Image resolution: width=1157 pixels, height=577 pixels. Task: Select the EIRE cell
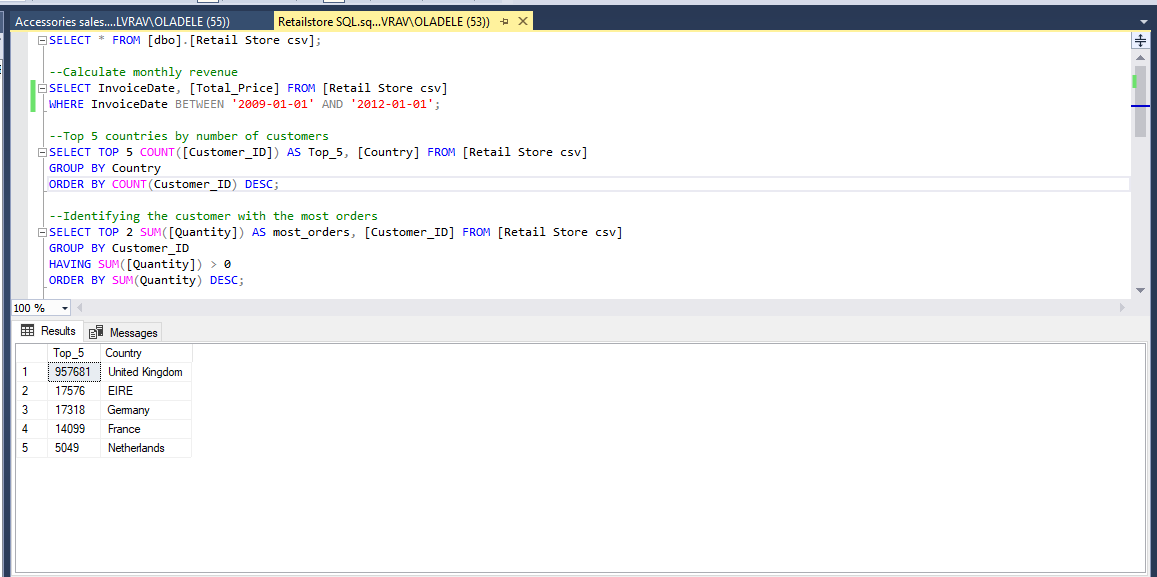click(146, 391)
